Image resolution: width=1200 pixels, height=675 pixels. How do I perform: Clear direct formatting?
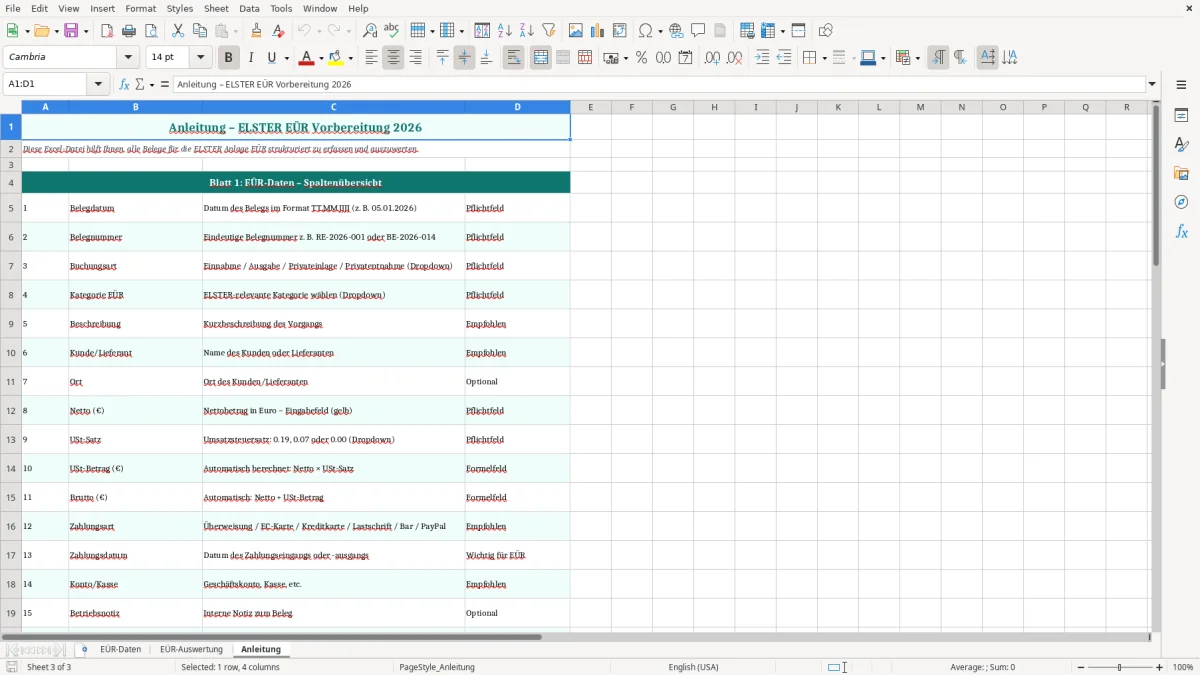278,31
